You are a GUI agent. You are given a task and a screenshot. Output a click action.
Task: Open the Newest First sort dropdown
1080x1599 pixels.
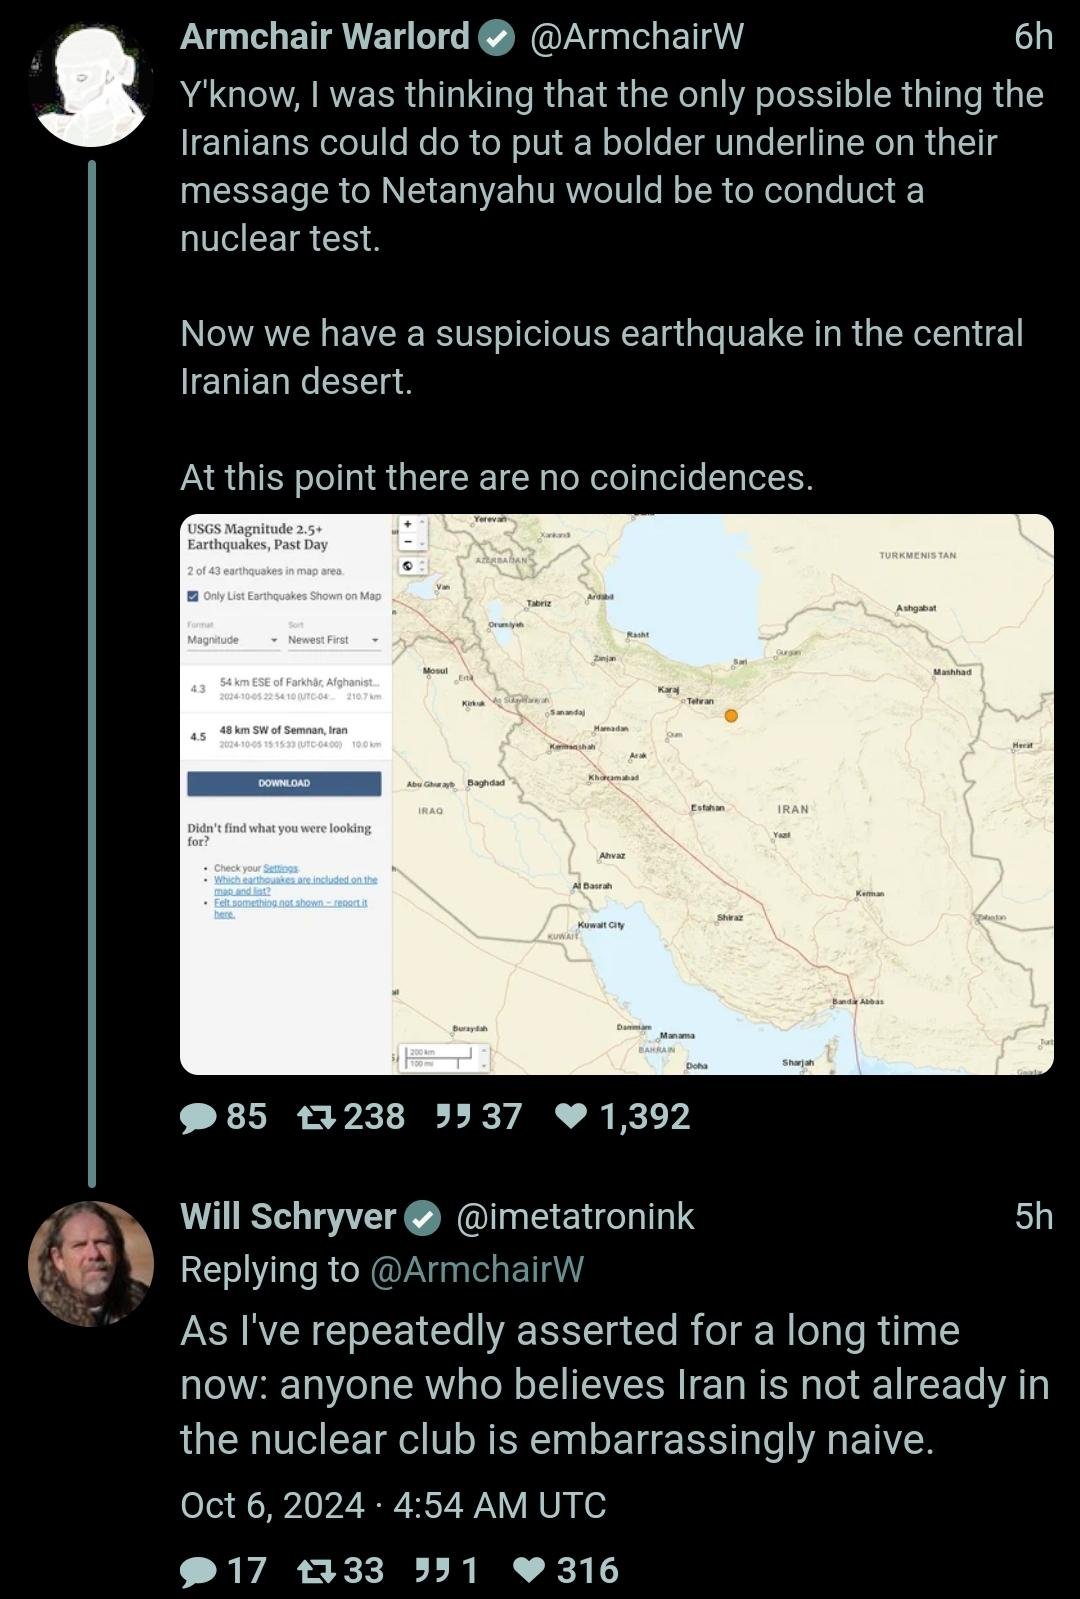(x=333, y=640)
